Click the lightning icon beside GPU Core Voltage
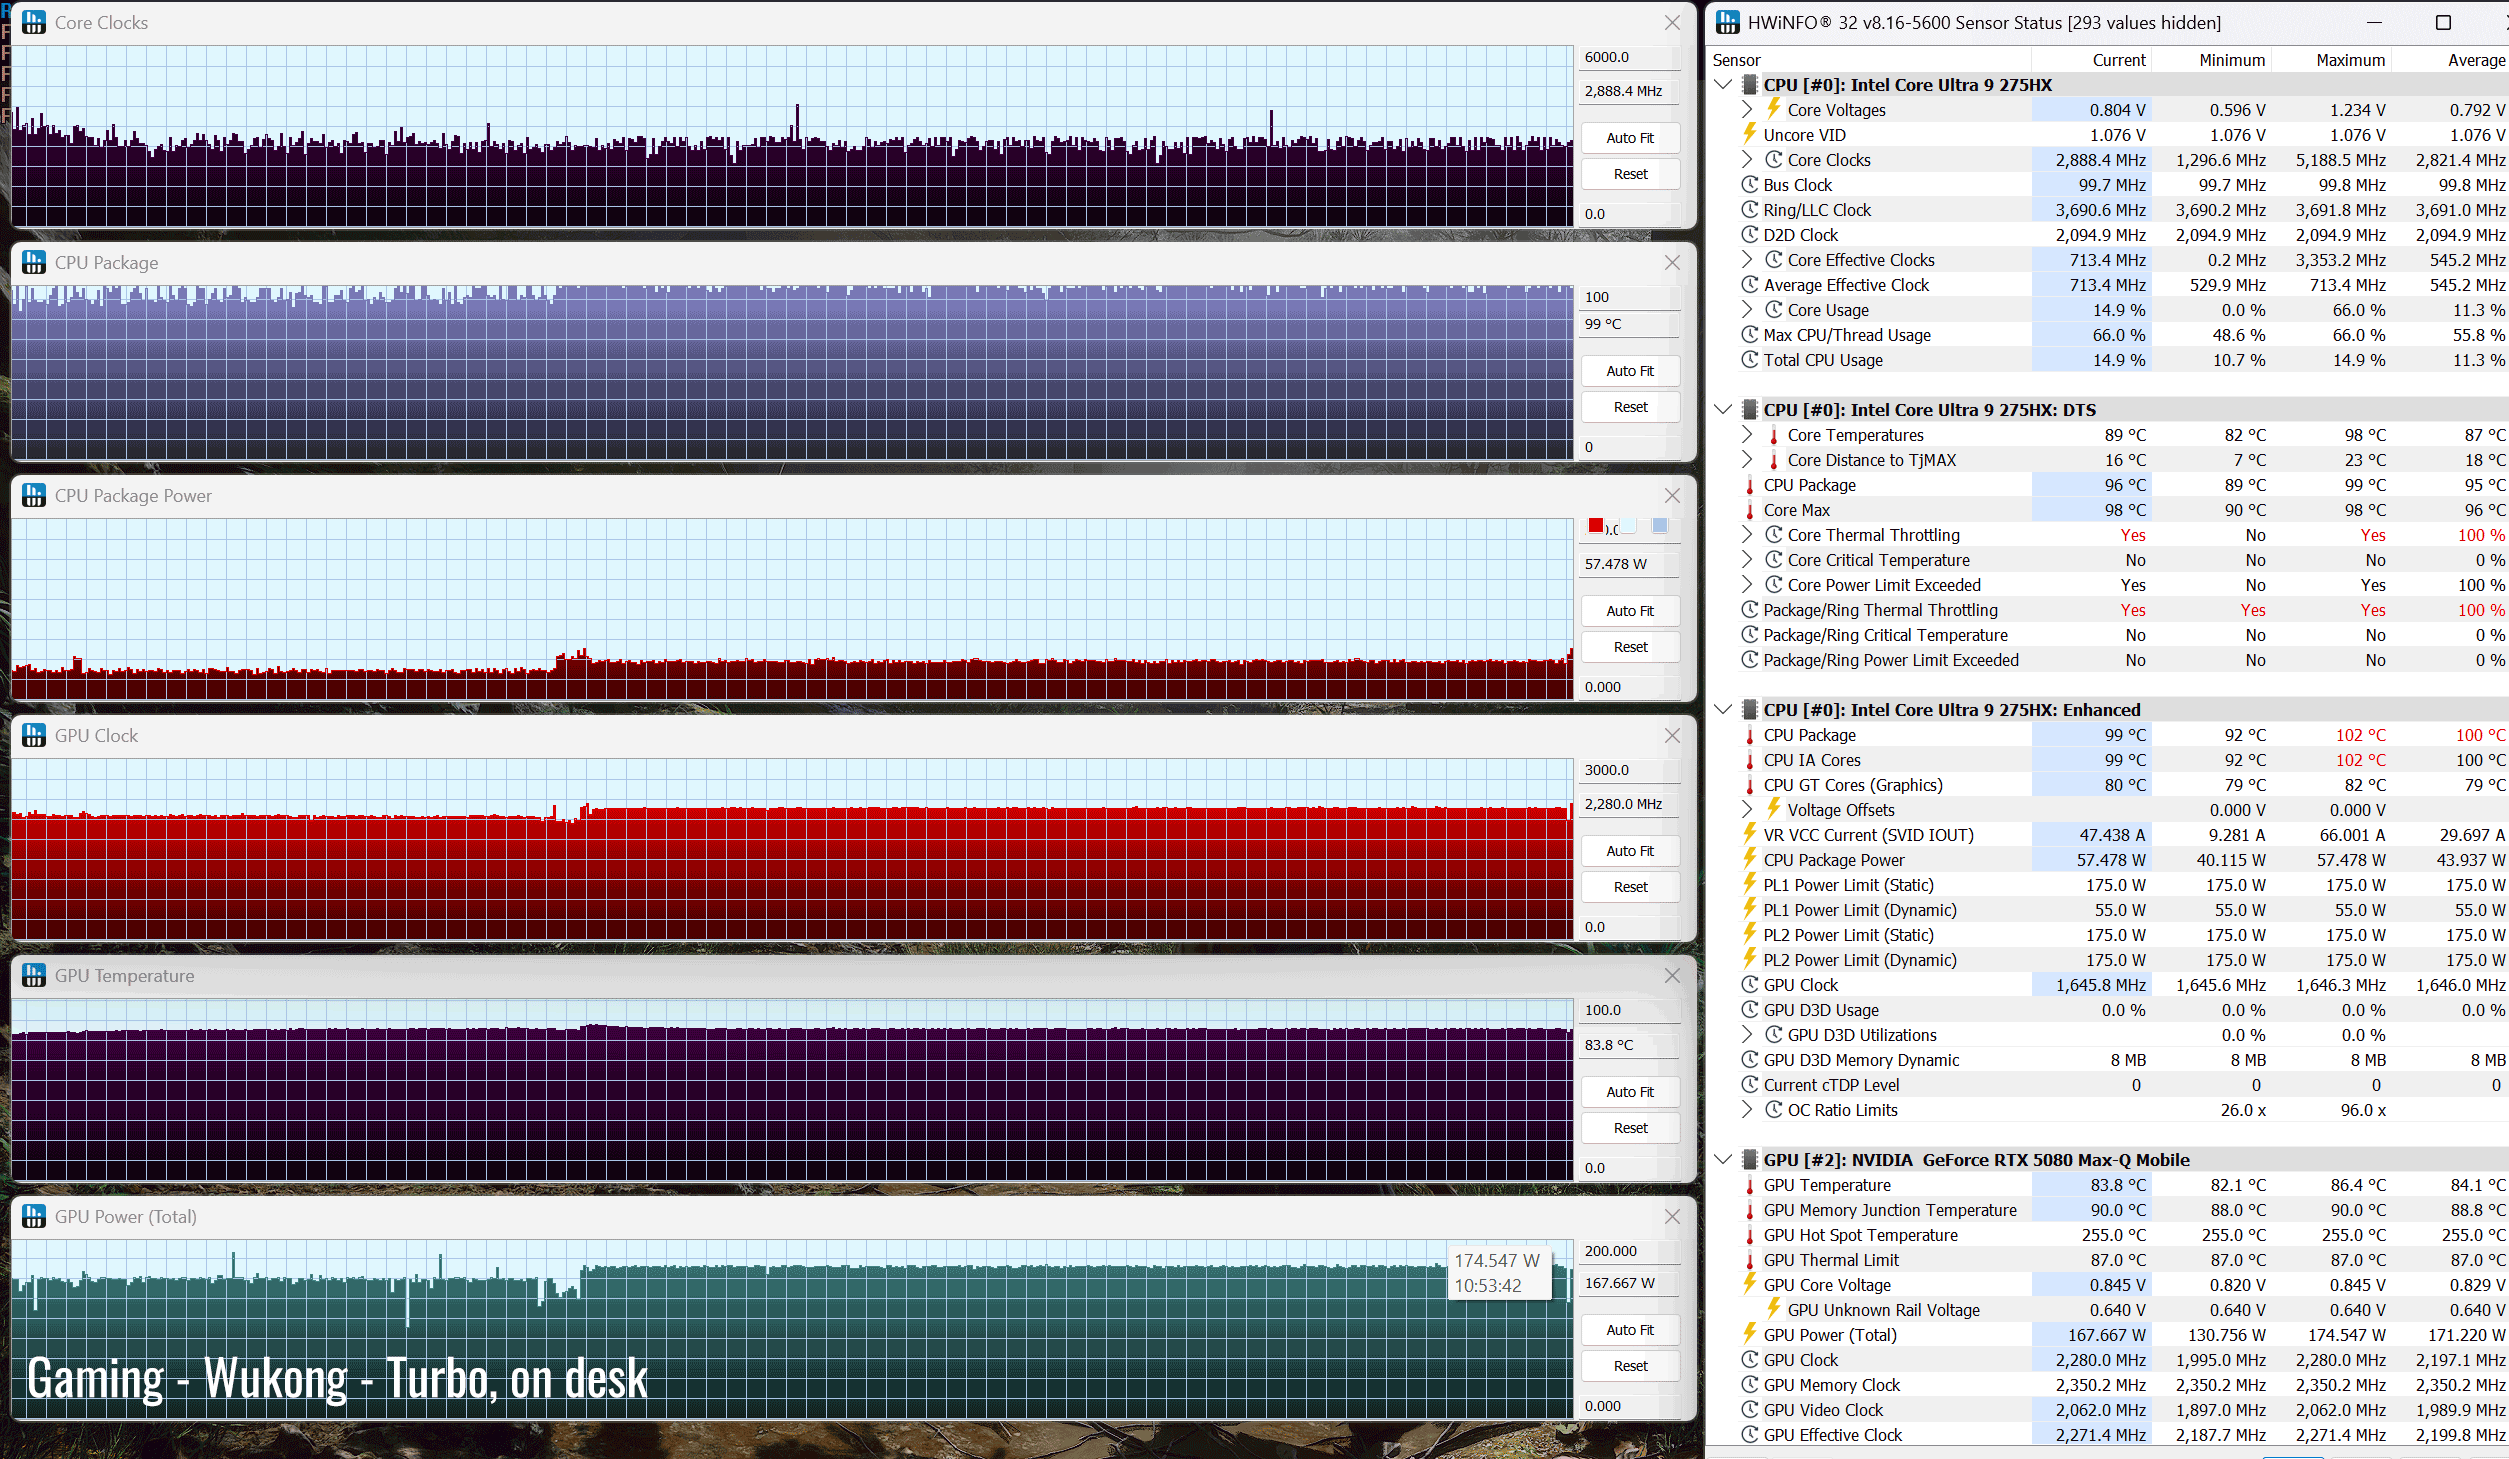The image size is (2509, 1459). [x=1750, y=1284]
